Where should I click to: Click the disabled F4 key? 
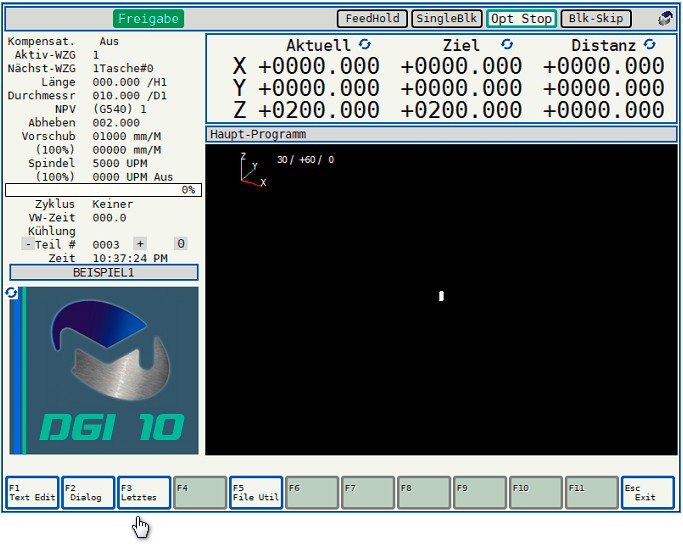click(x=200, y=493)
